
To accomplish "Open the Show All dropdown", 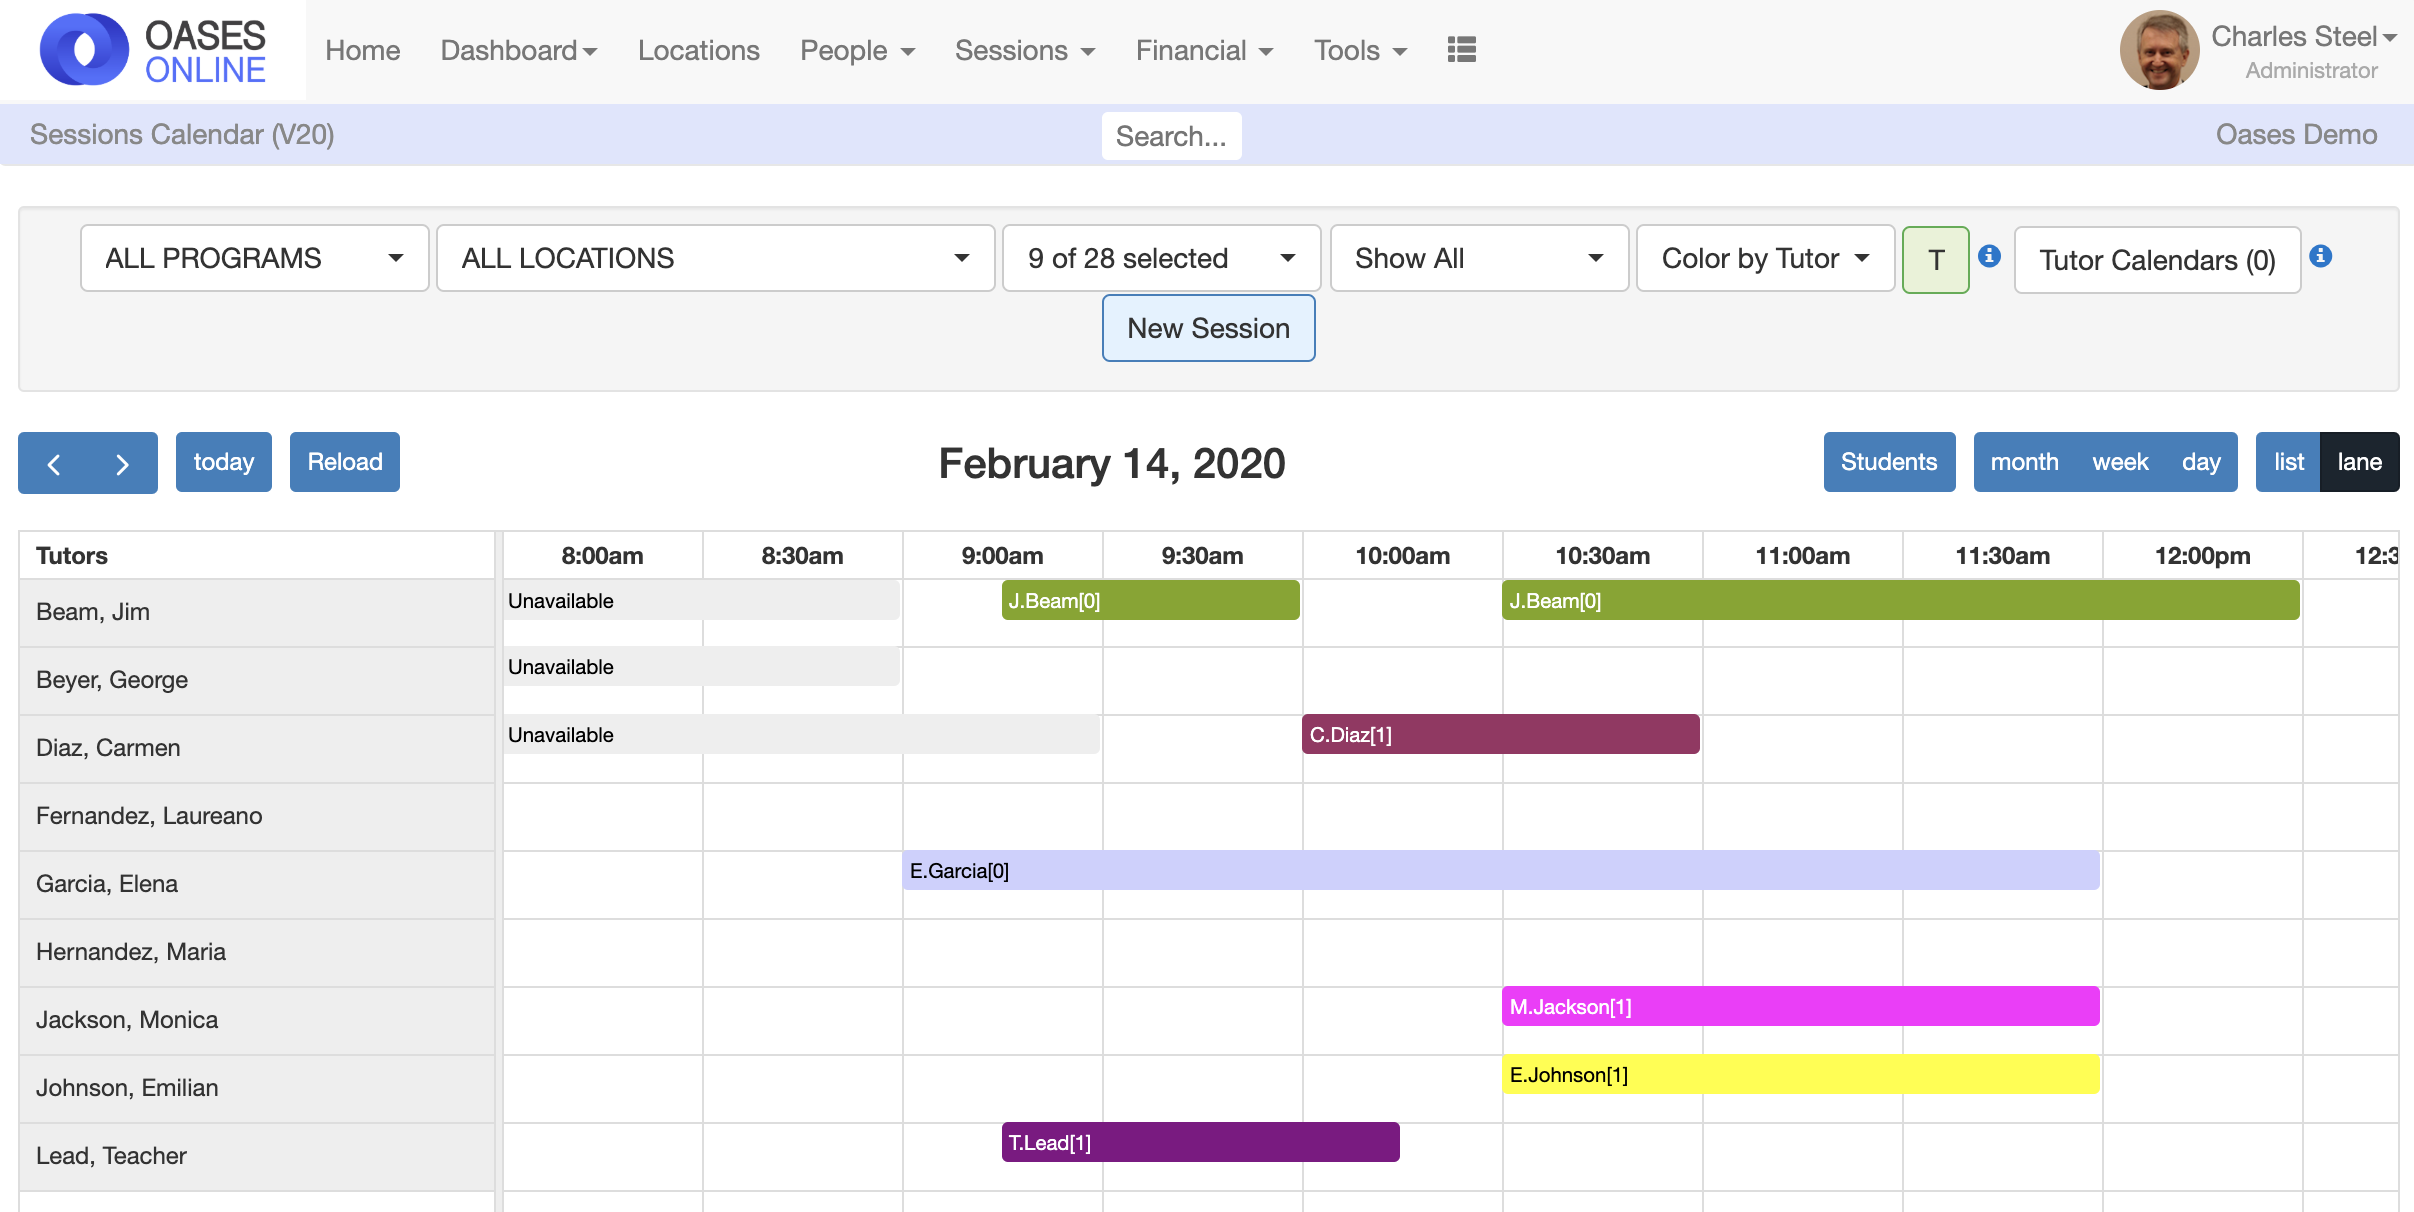I will click(x=1479, y=258).
